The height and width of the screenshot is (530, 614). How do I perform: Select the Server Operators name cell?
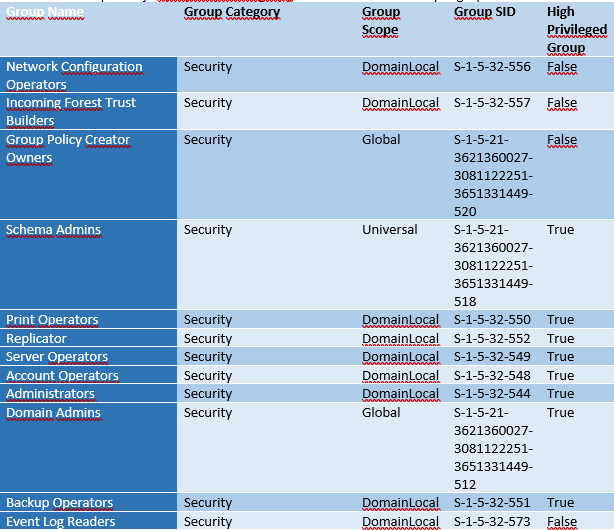click(x=57, y=357)
